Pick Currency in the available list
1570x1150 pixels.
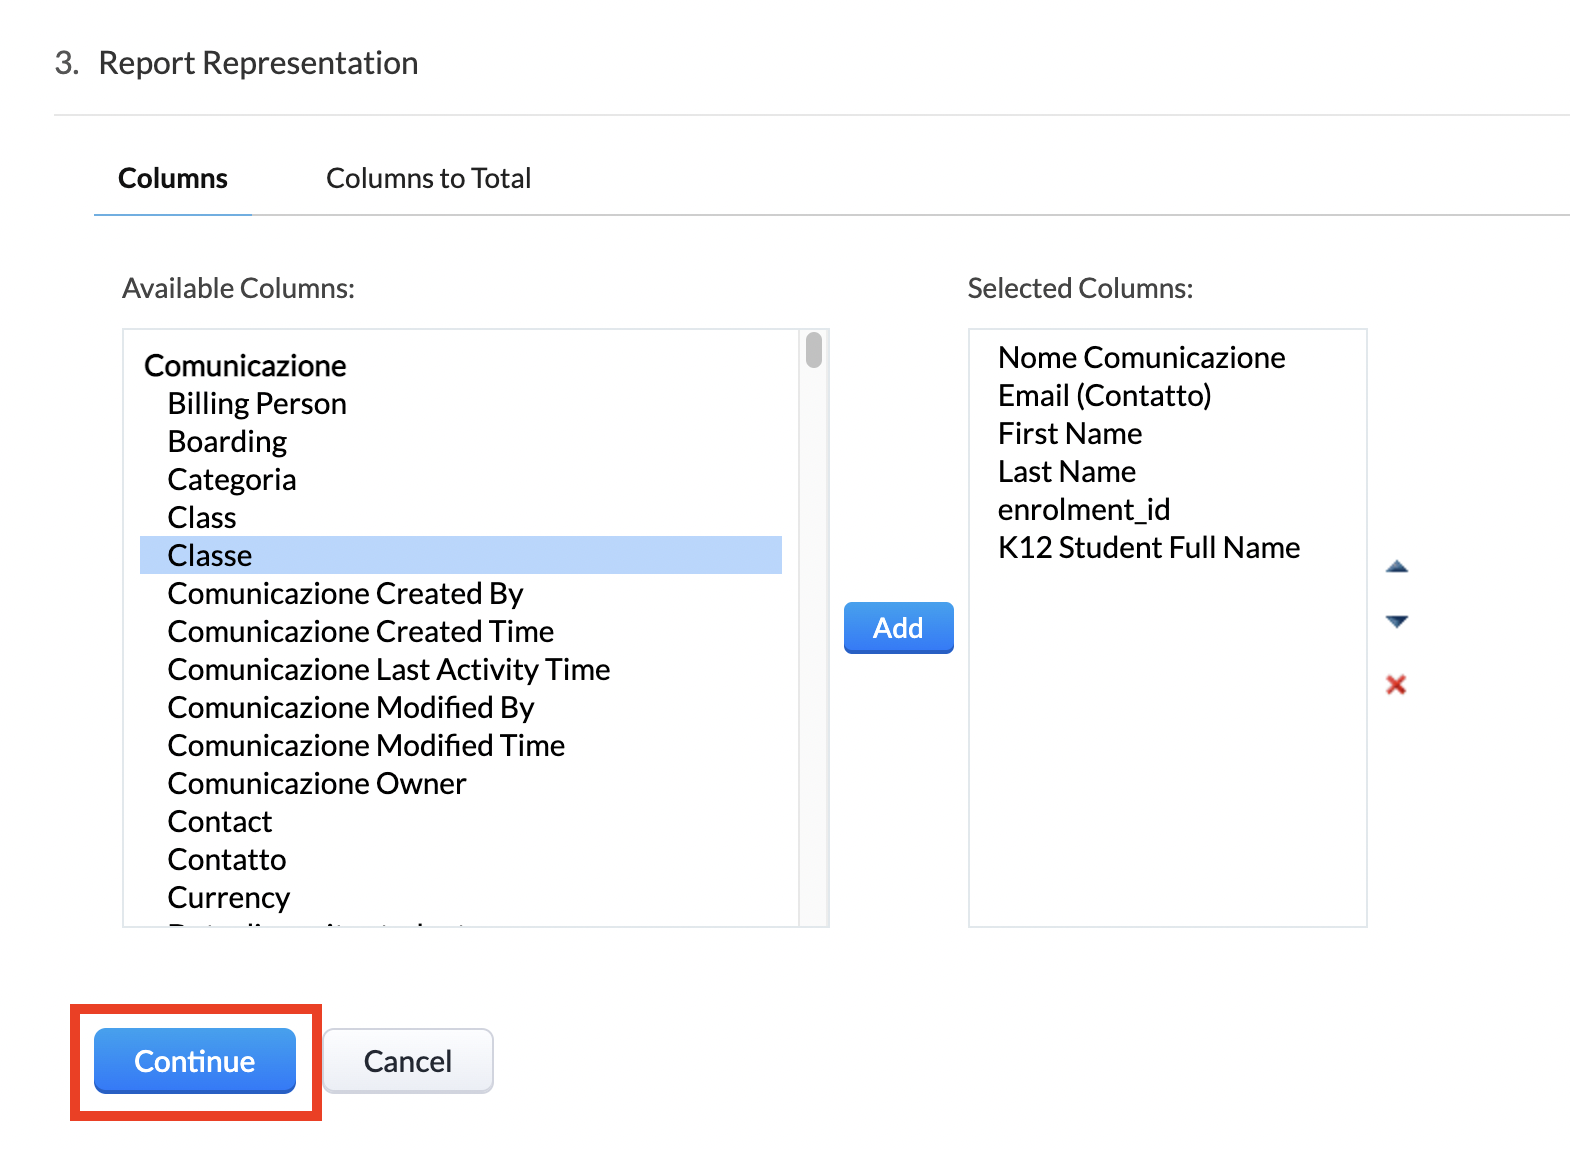tap(229, 898)
